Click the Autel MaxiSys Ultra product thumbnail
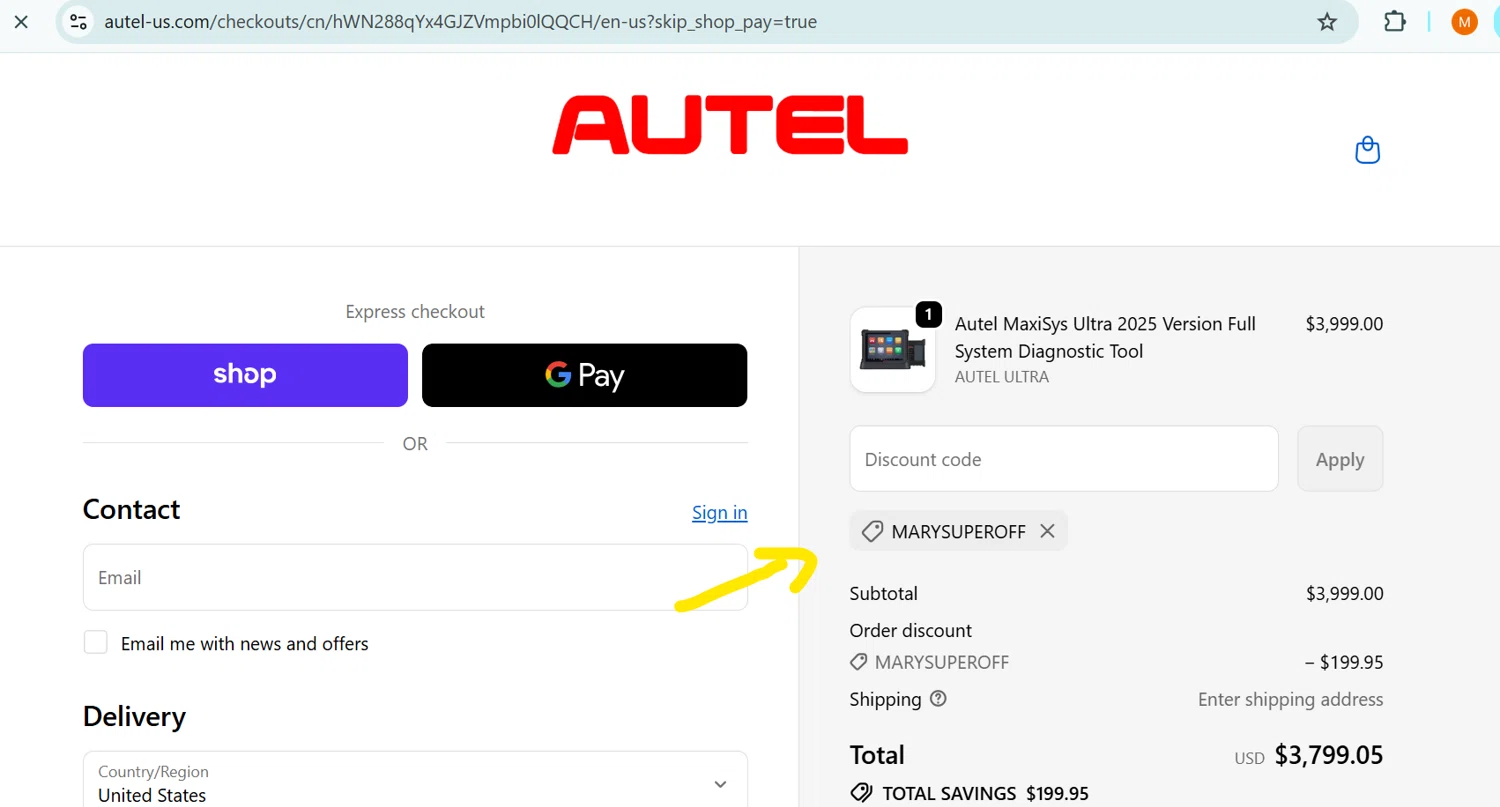The width and height of the screenshot is (1500, 807). (x=893, y=349)
